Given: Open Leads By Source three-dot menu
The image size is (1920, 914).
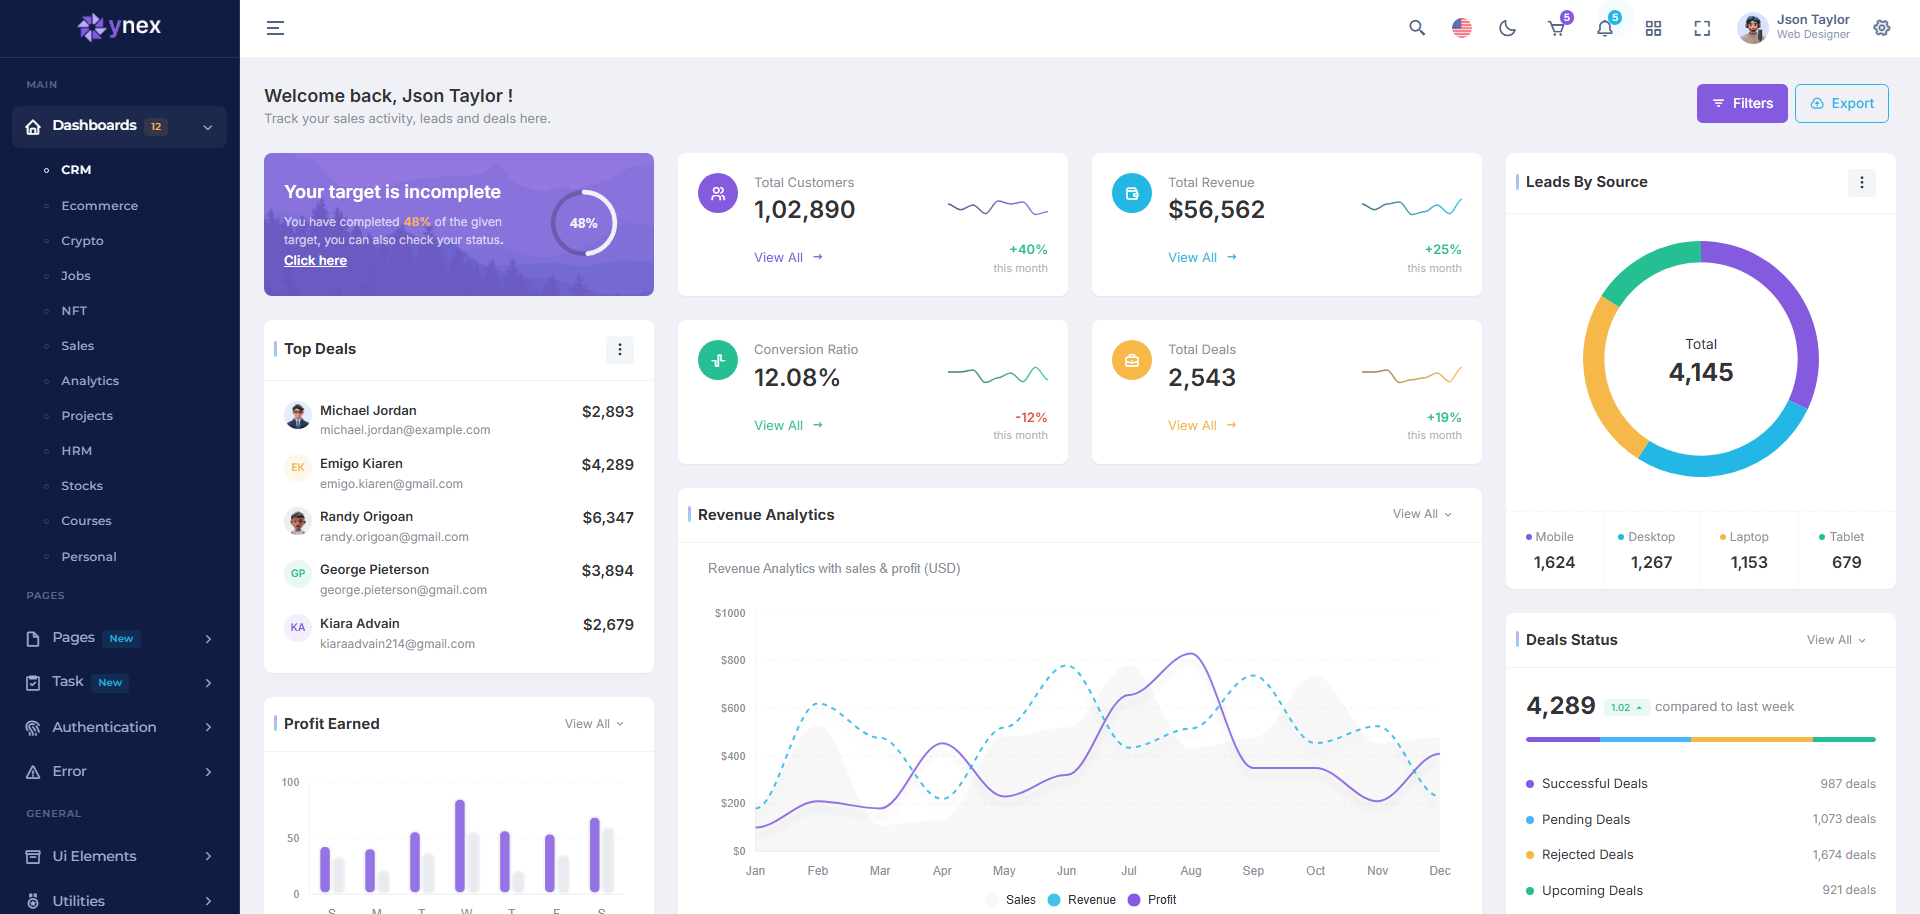Looking at the screenshot, I should tap(1862, 183).
